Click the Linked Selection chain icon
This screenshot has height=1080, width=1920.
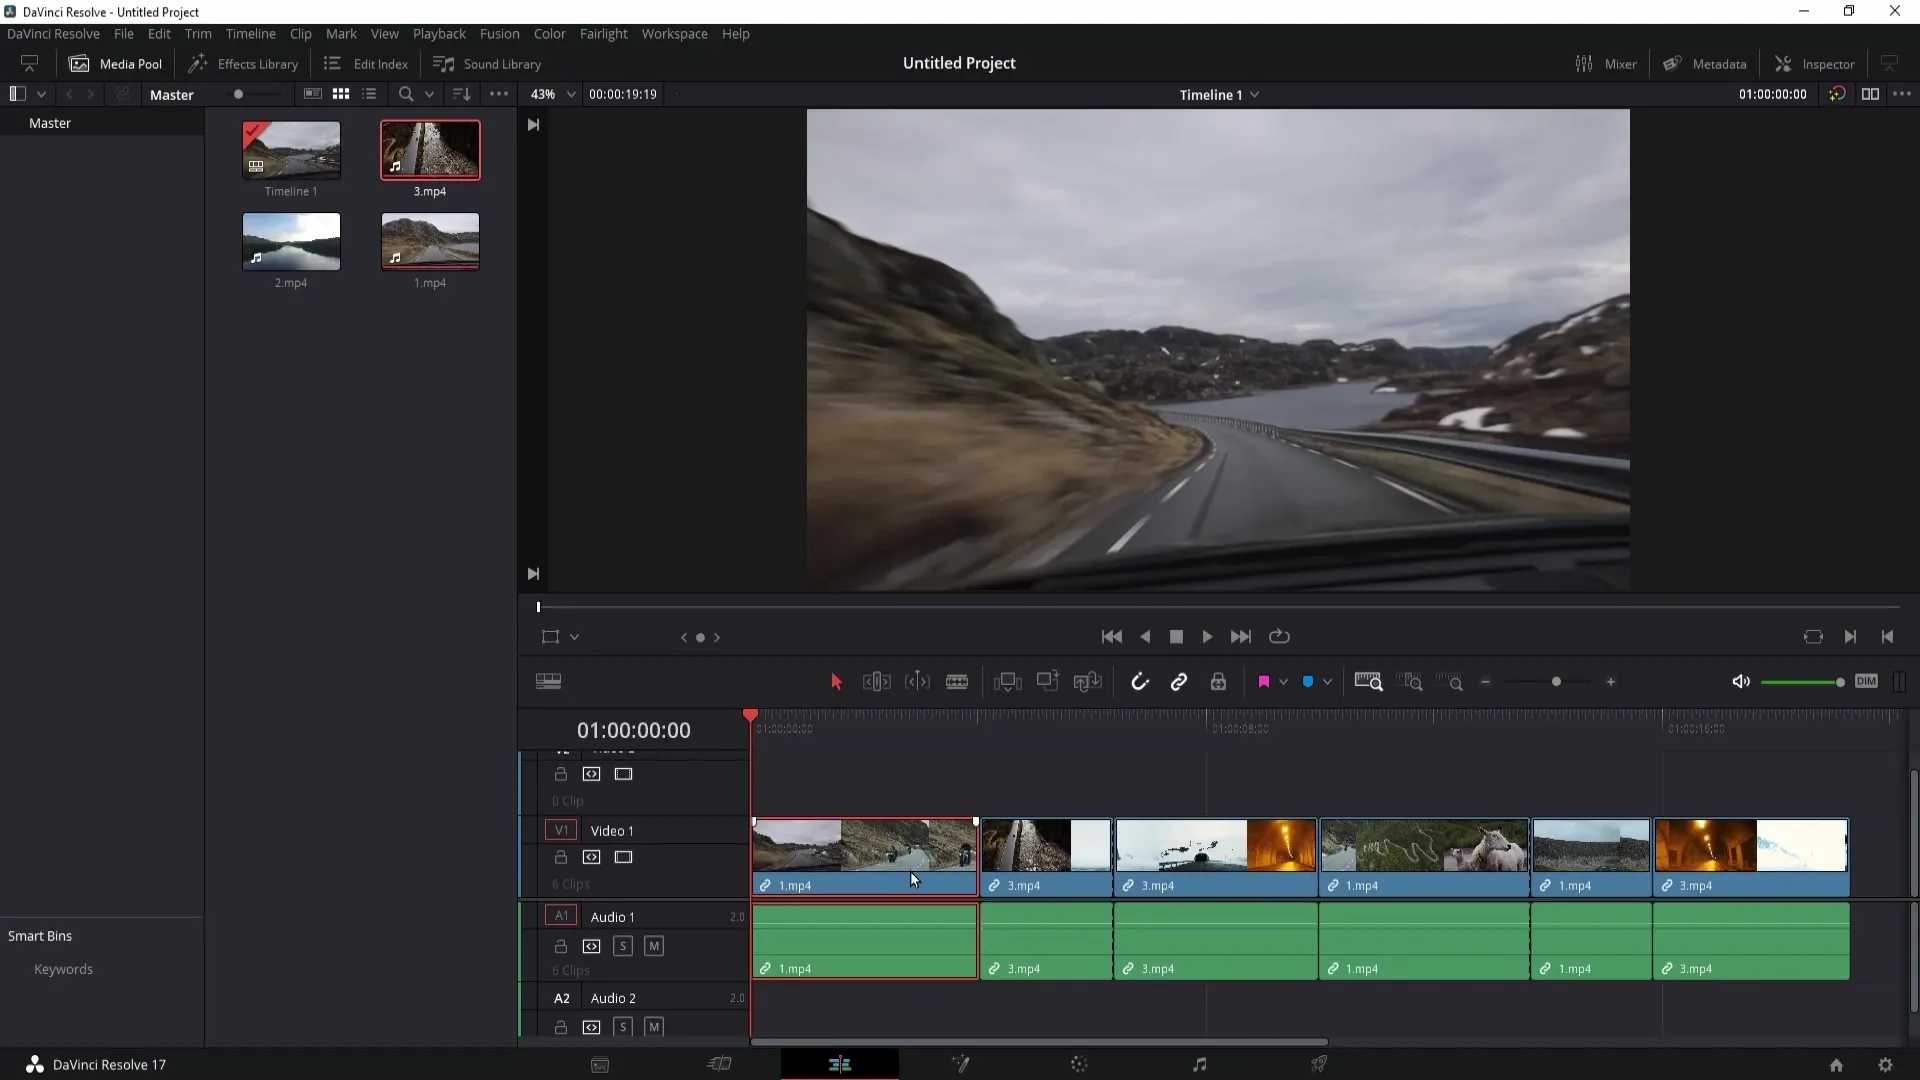click(1178, 682)
